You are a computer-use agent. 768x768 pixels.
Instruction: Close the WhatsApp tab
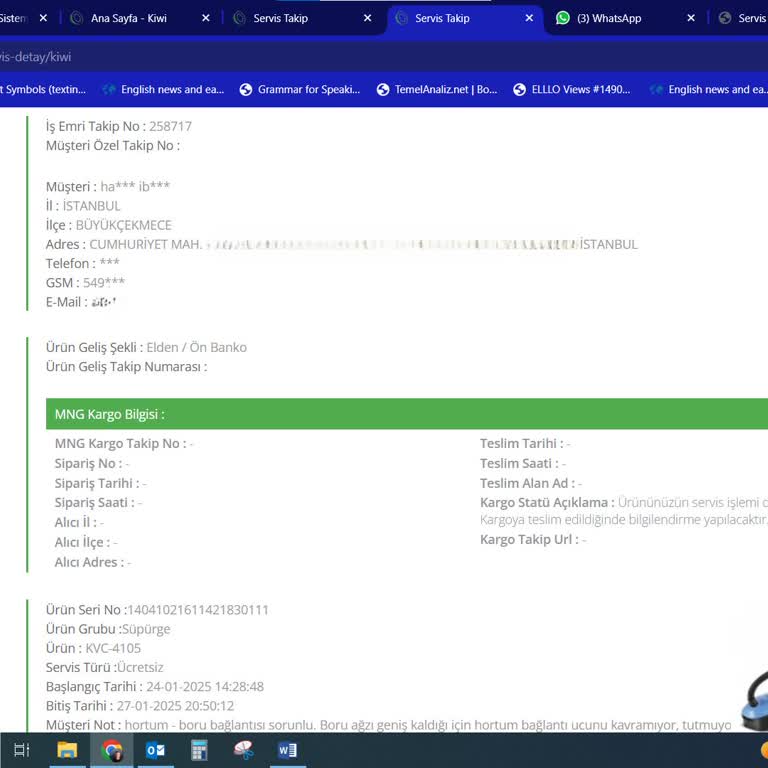691,18
